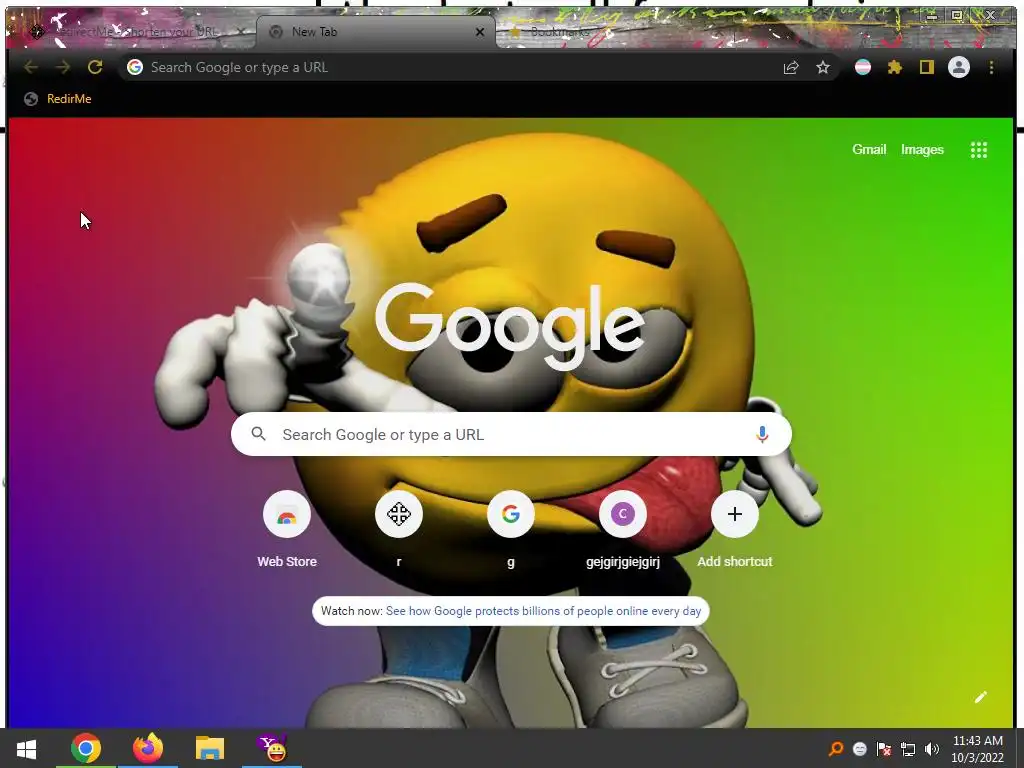Open Google Chrome from the taskbar
Viewport: 1024px width, 768px height.
[x=86, y=748]
